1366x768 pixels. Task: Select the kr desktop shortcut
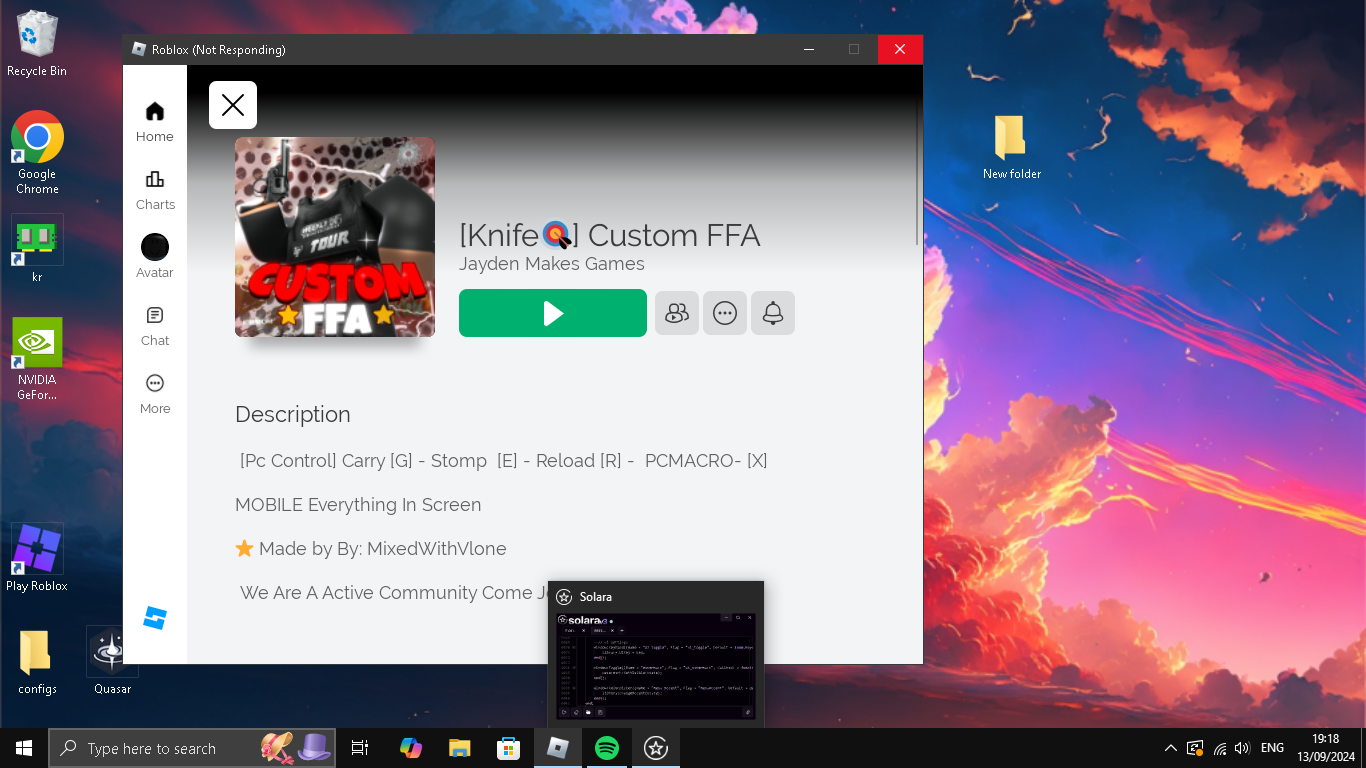[x=37, y=249]
